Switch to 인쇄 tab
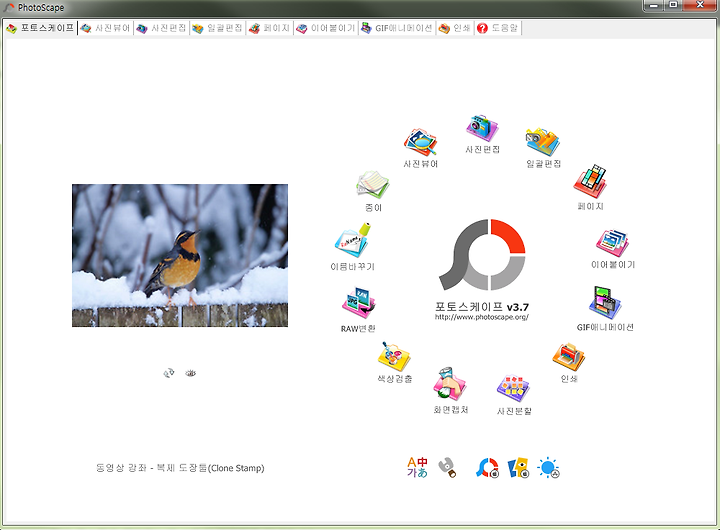This screenshot has height=530, width=720. tap(455, 28)
